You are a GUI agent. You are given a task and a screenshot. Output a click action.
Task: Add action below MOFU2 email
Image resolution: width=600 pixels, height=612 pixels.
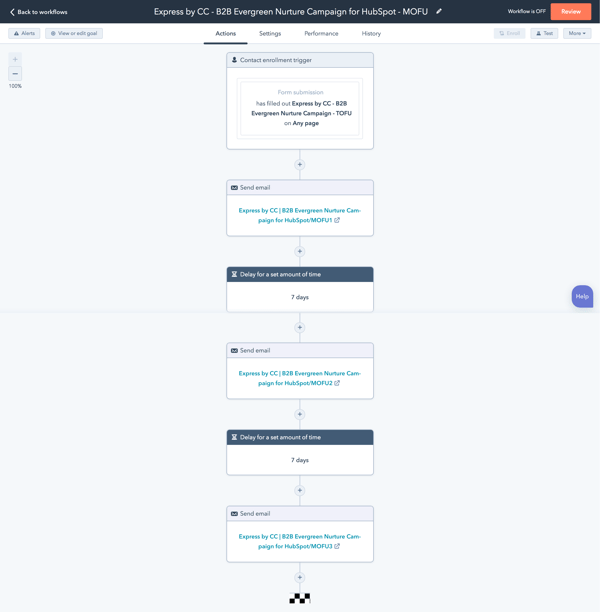[x=300, y=414]
